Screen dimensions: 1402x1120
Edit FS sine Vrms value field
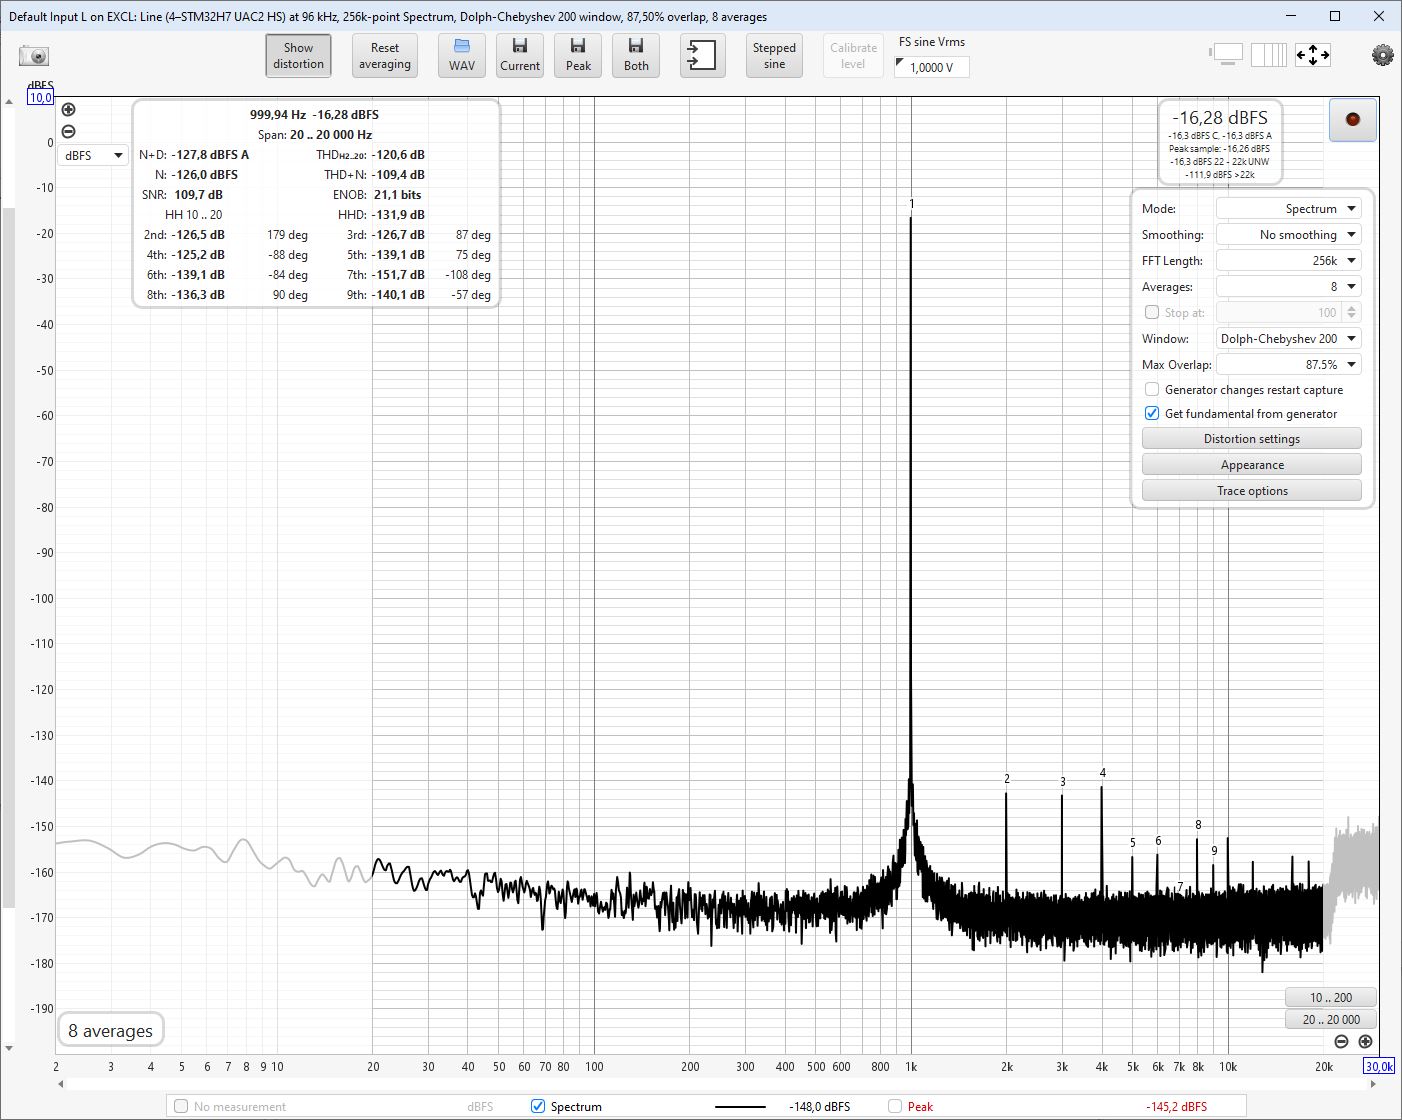932,67
